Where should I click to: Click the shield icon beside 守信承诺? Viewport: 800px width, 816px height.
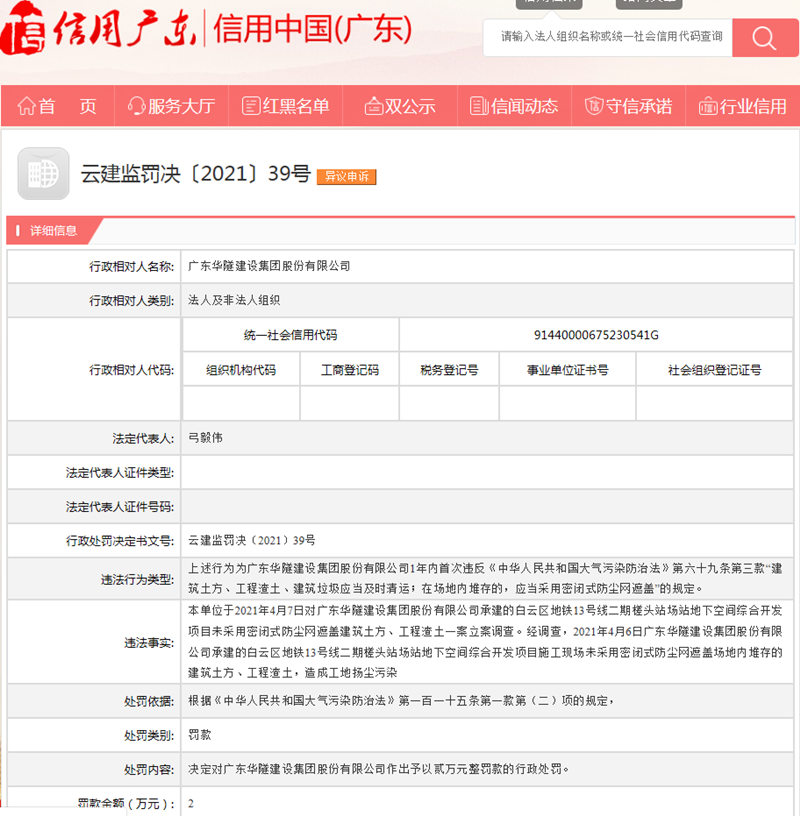[x=594, y=106]
